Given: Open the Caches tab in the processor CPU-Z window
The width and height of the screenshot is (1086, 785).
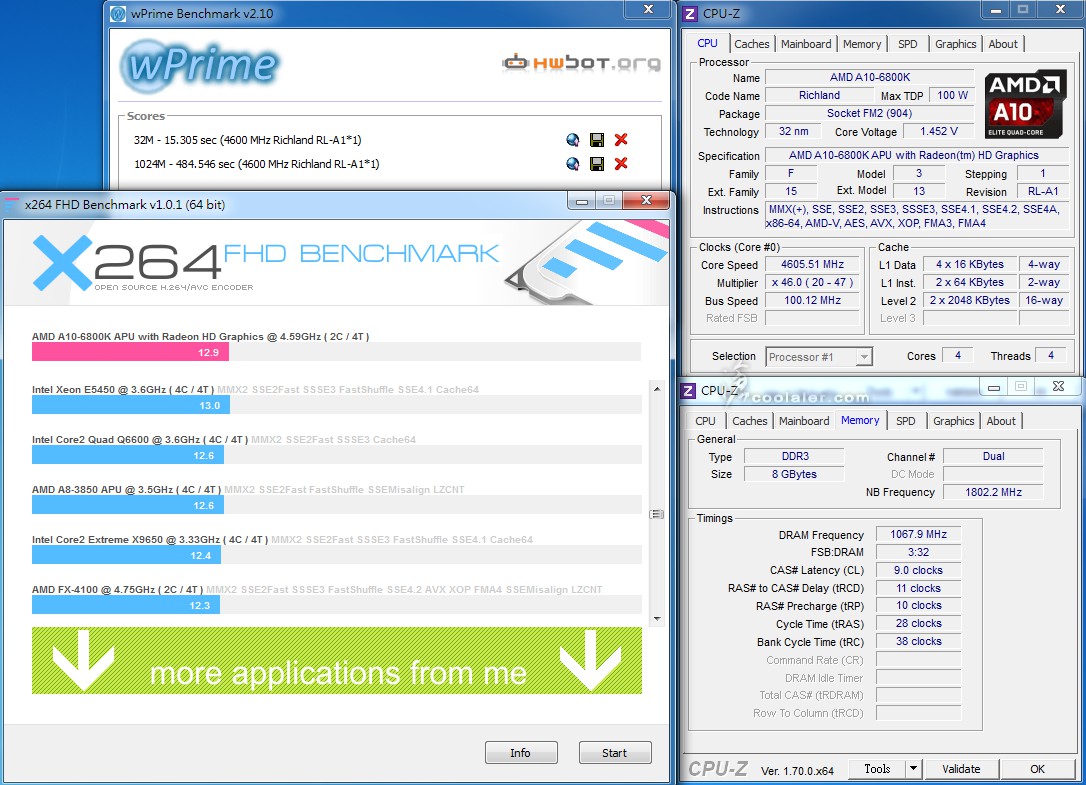Looking at the screenshot, I should 751,44.
